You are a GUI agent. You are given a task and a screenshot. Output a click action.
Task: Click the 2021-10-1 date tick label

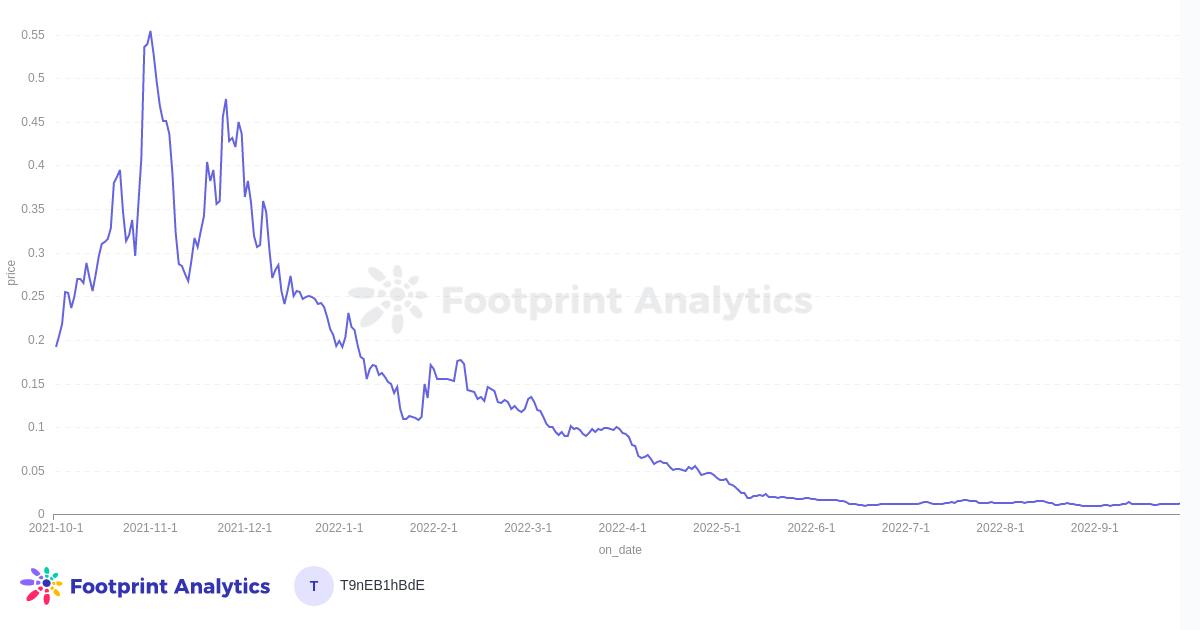pos(56,528)
